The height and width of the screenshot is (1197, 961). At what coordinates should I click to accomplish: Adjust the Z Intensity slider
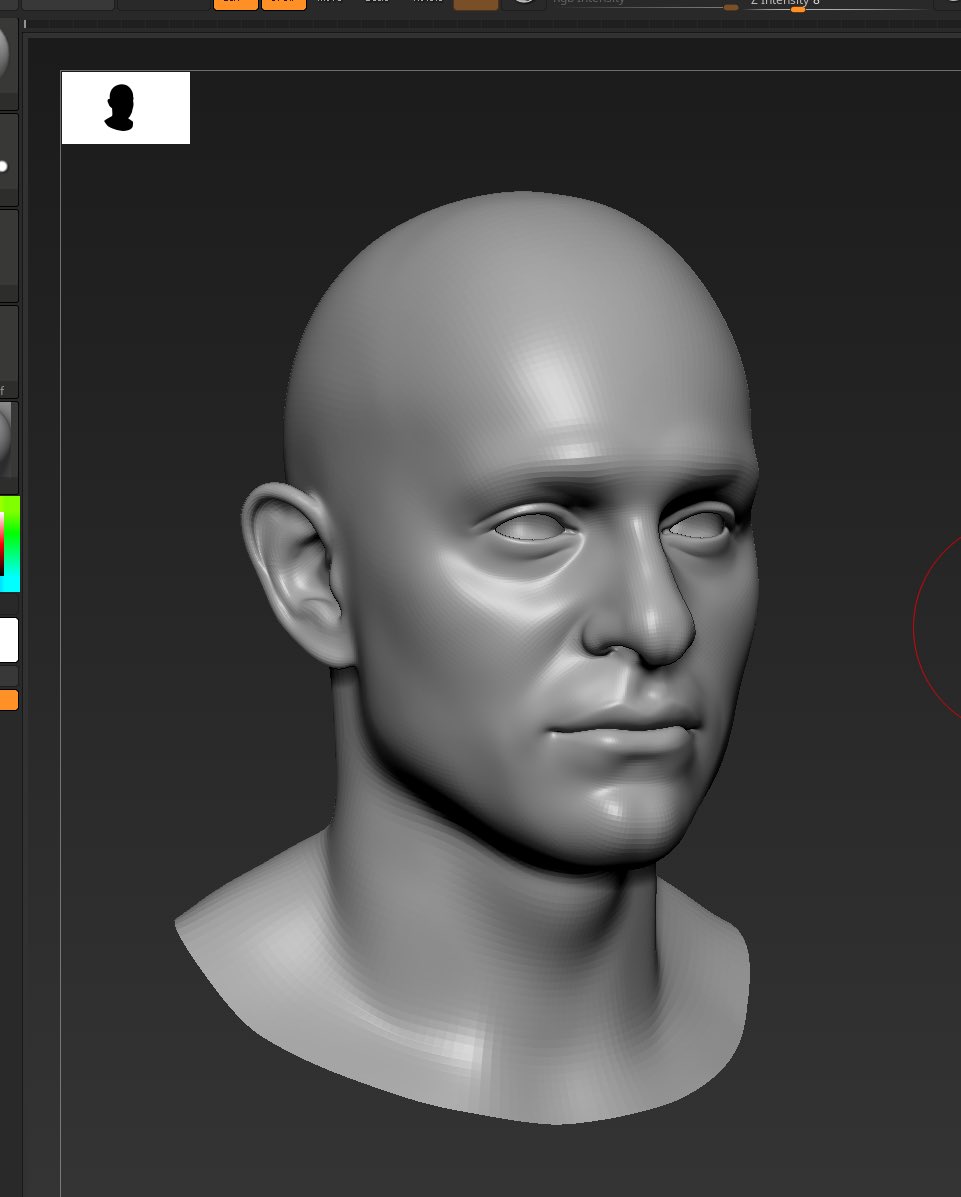tap(838, 4)
